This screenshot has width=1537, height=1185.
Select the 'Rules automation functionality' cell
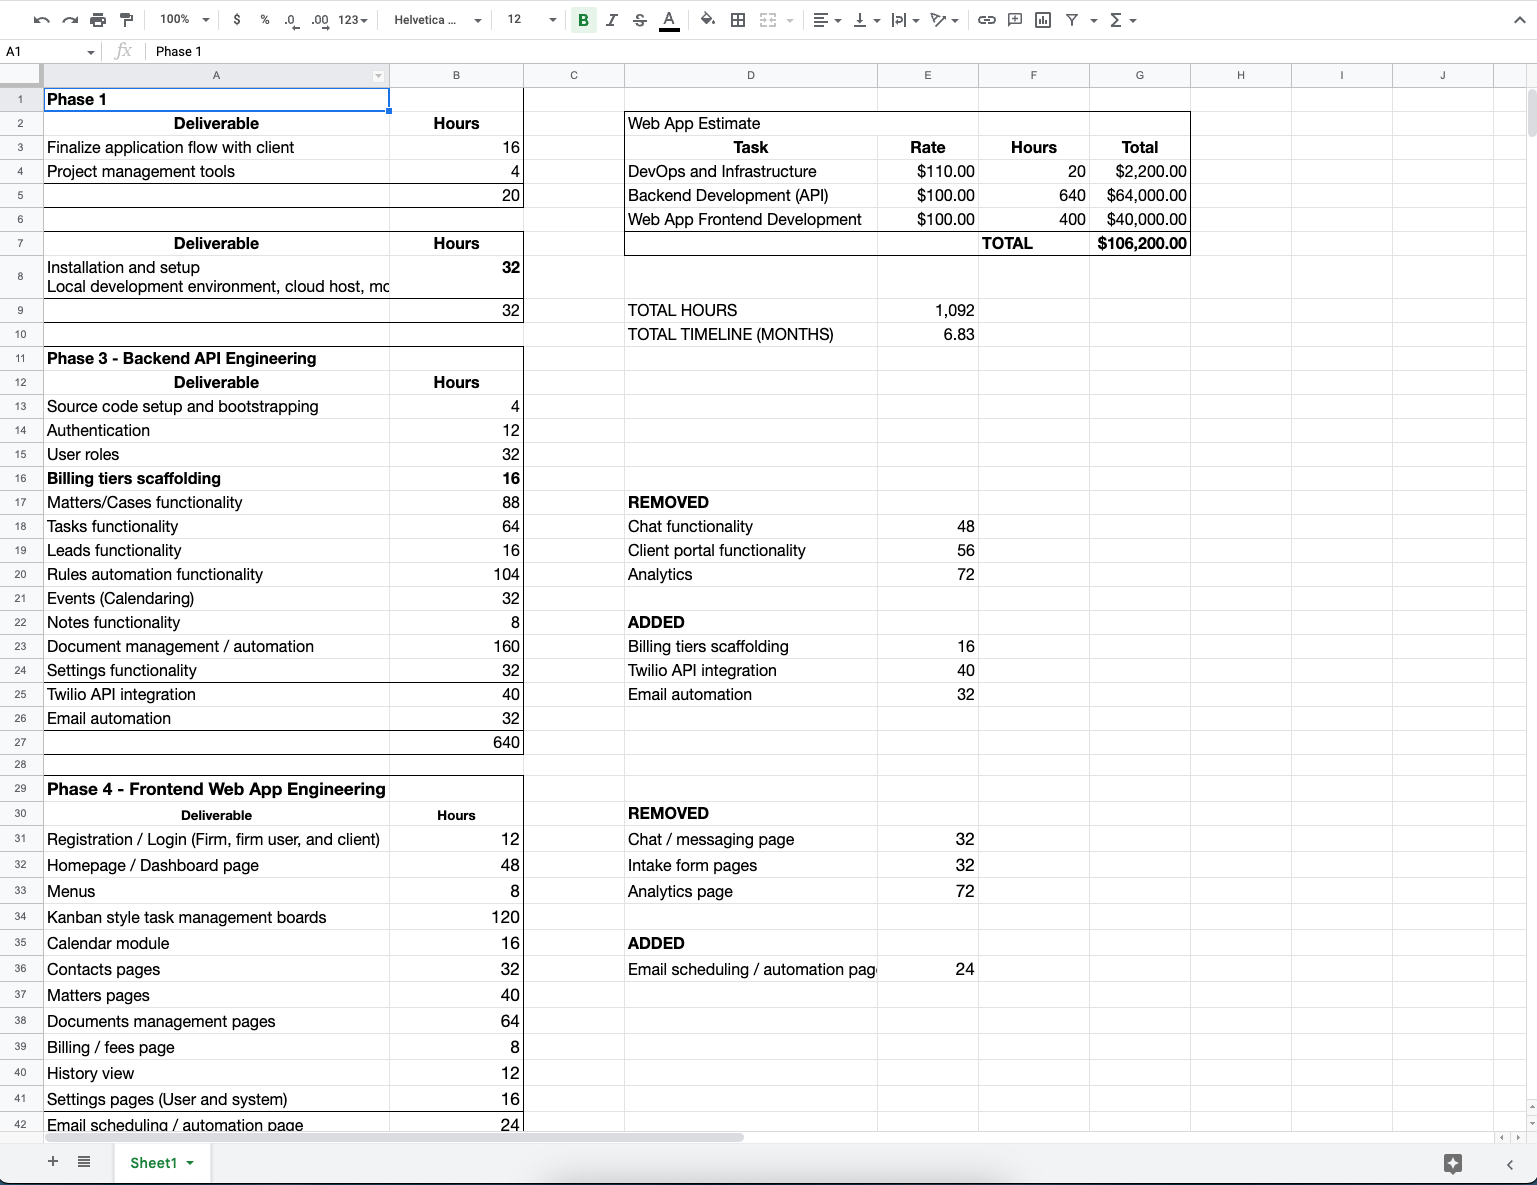tap(216, 574)
